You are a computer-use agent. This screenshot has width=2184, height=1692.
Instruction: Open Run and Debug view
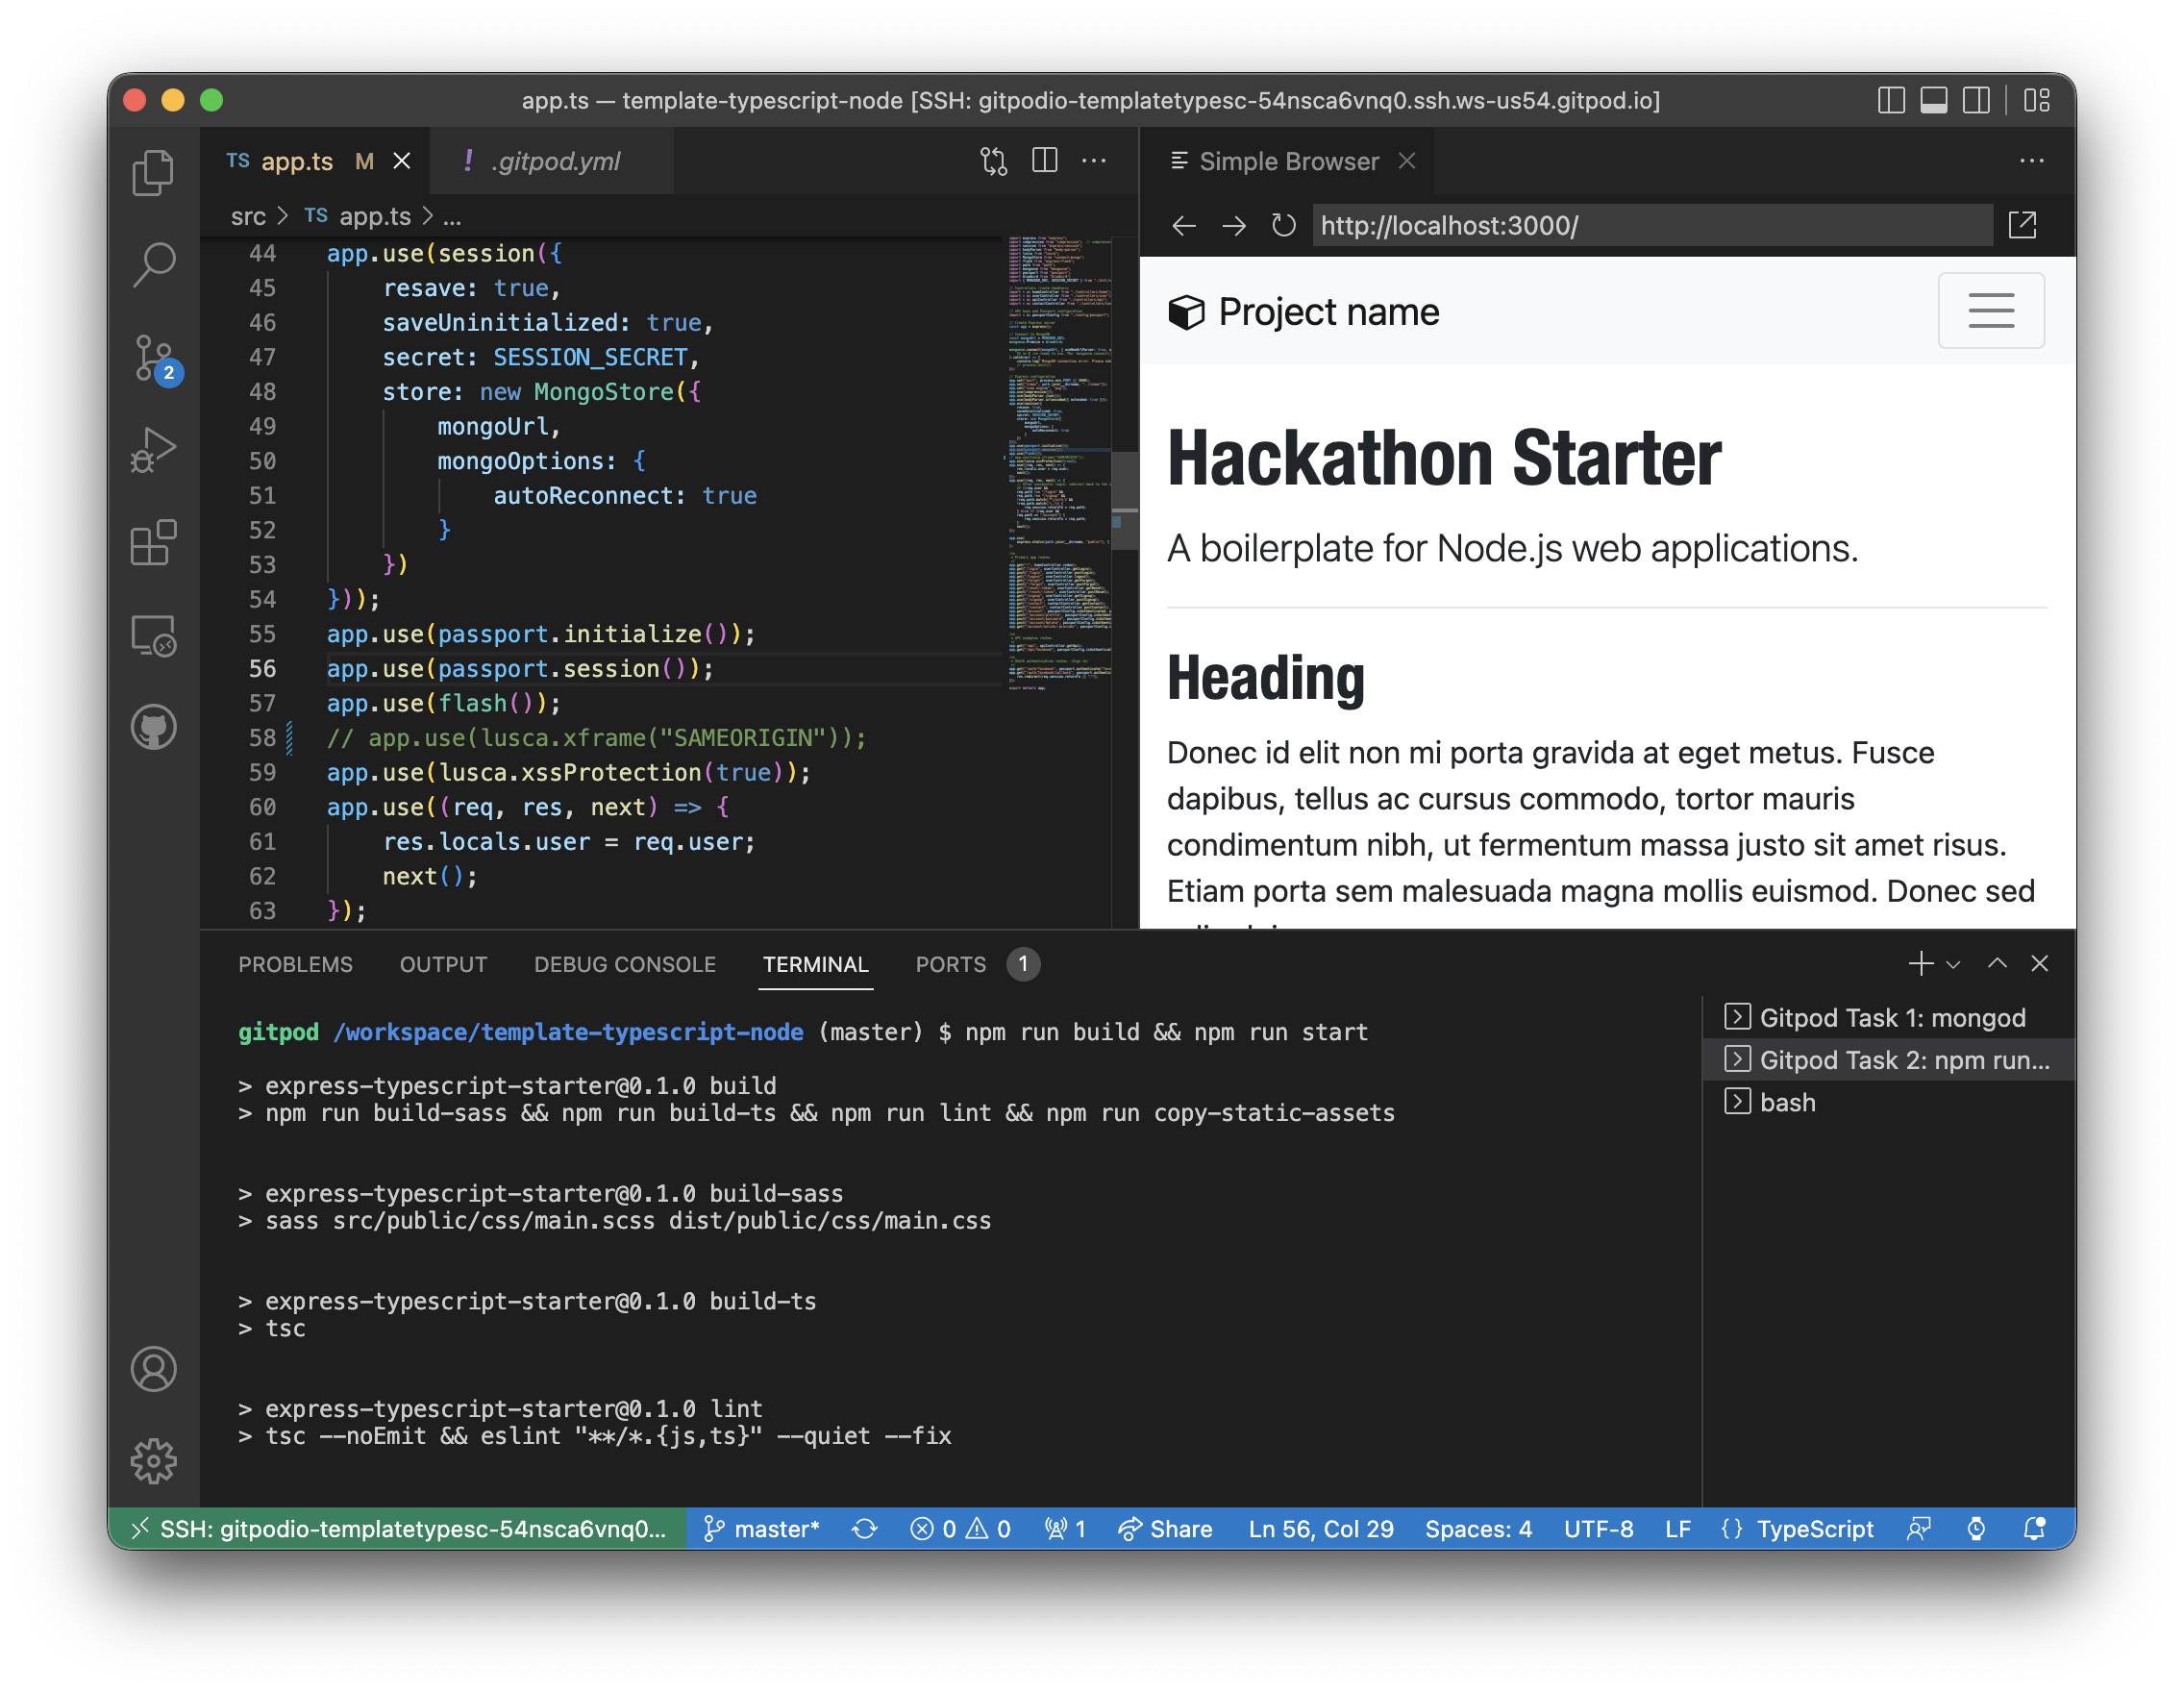153,450
